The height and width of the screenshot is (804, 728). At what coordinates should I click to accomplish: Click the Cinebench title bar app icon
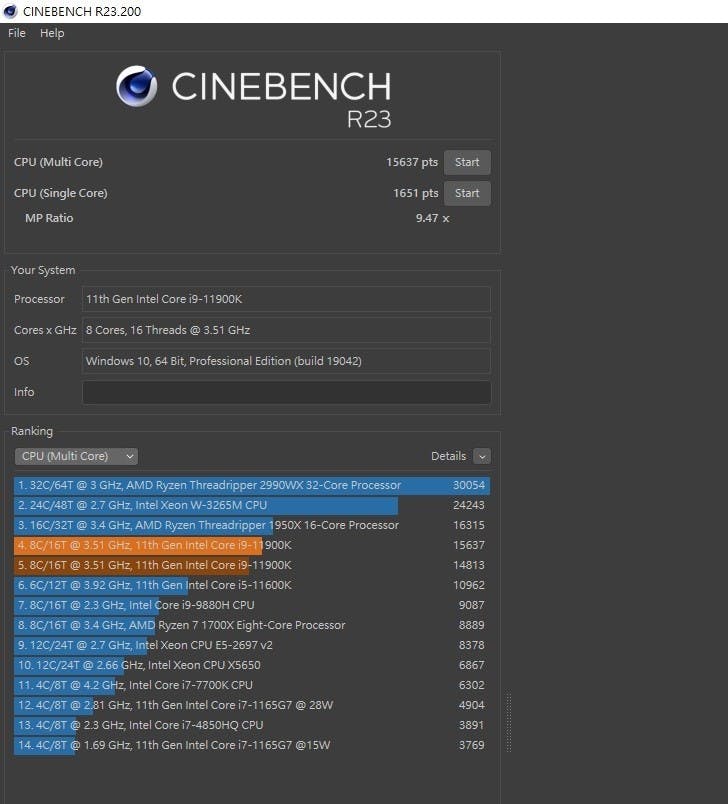point(10,10)
